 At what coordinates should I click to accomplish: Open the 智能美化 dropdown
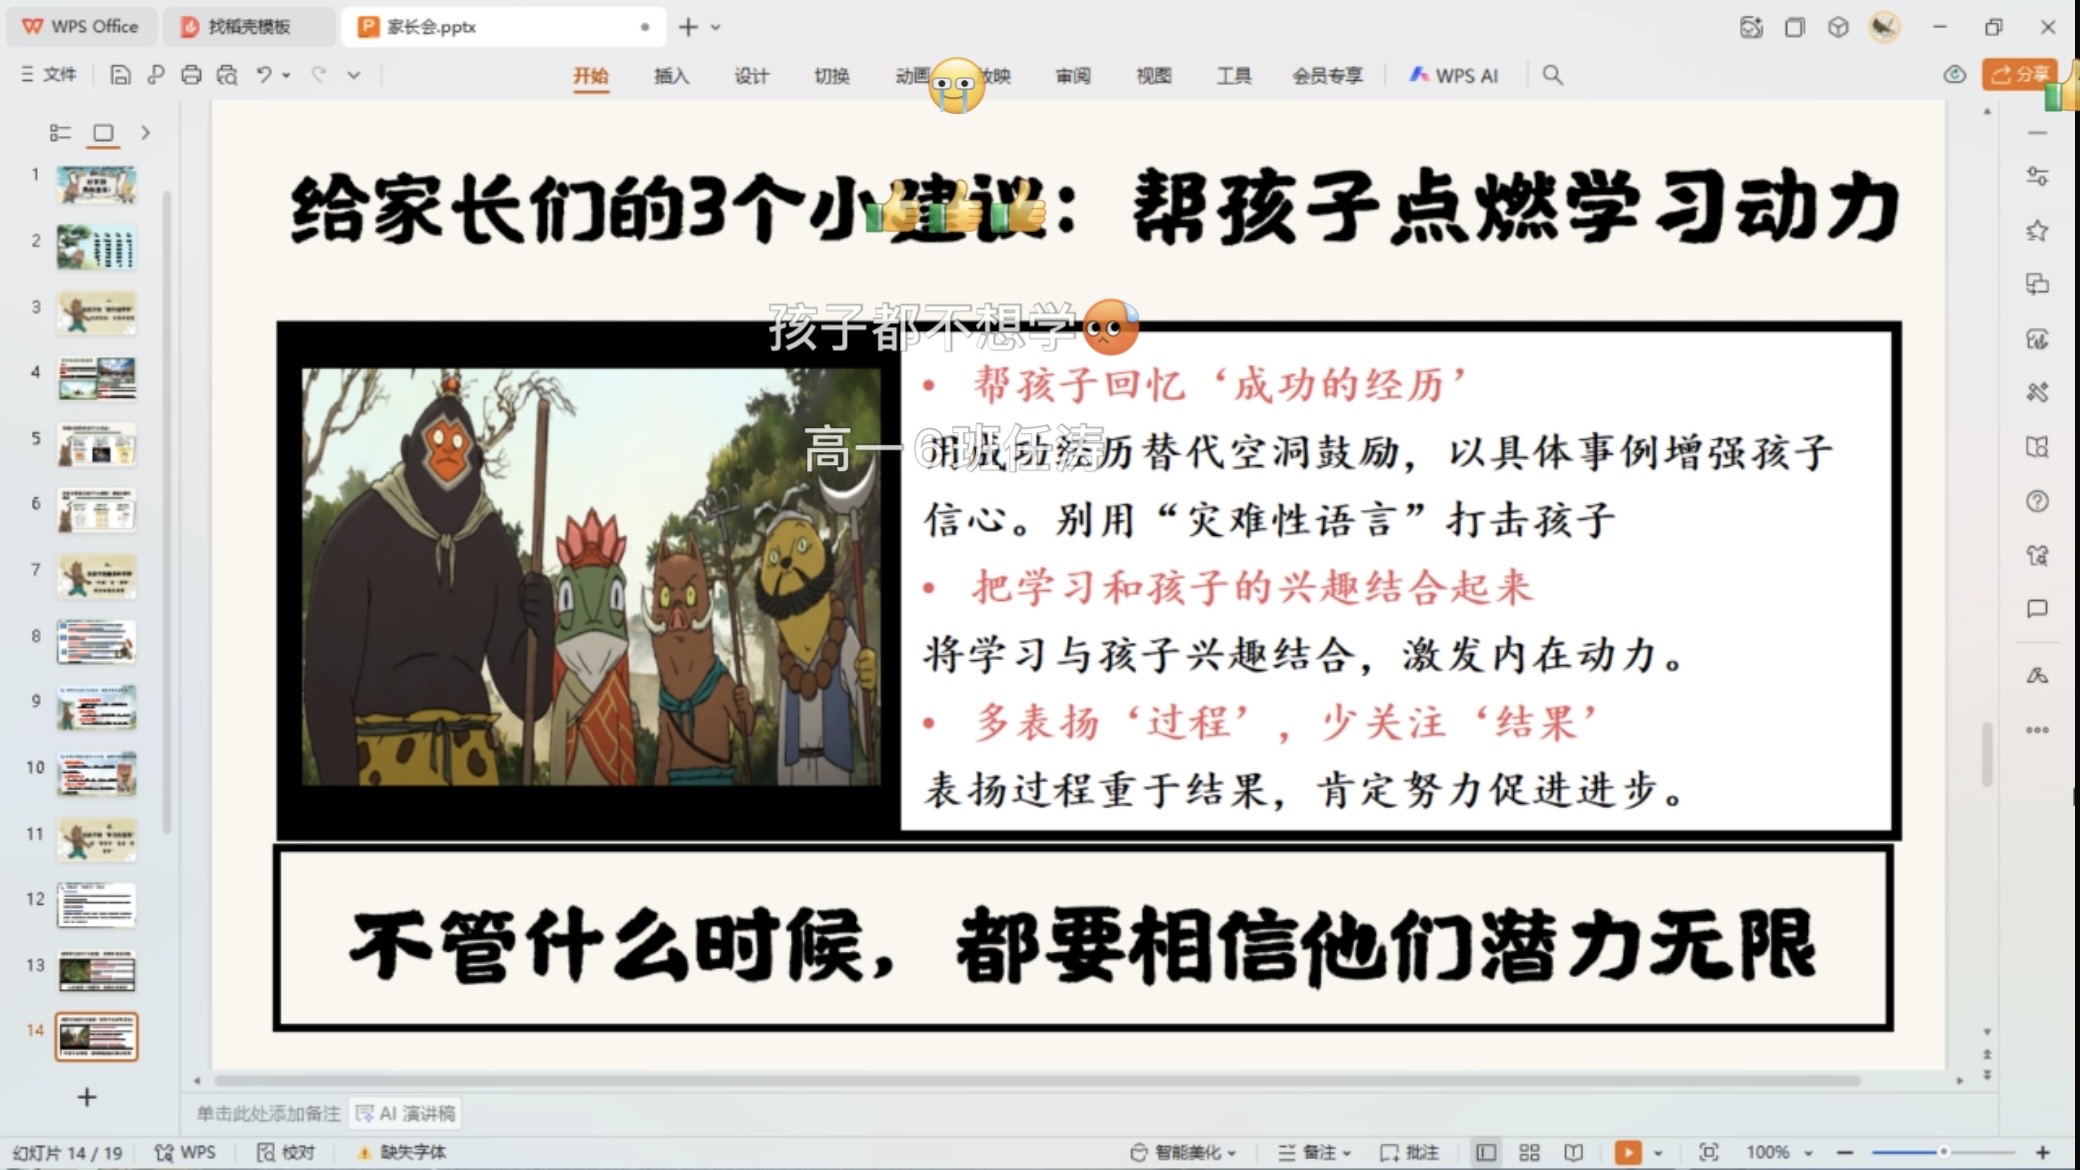[1183, 1152]
